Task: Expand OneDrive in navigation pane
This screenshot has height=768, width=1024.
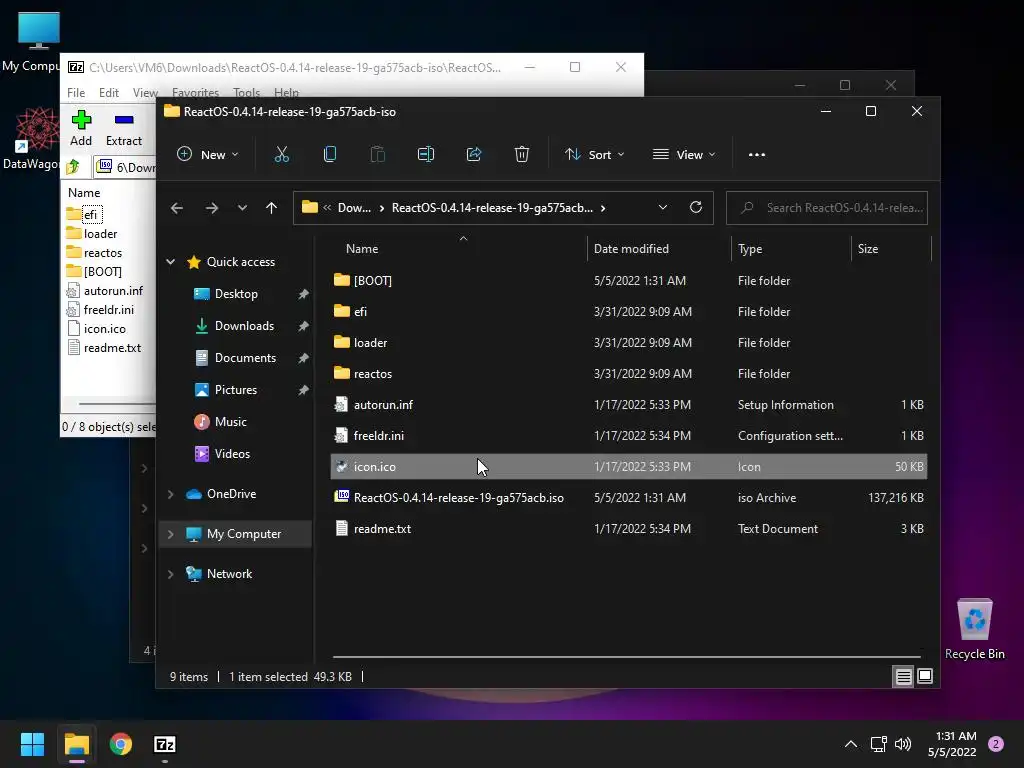Action: [x=170, y=494]
